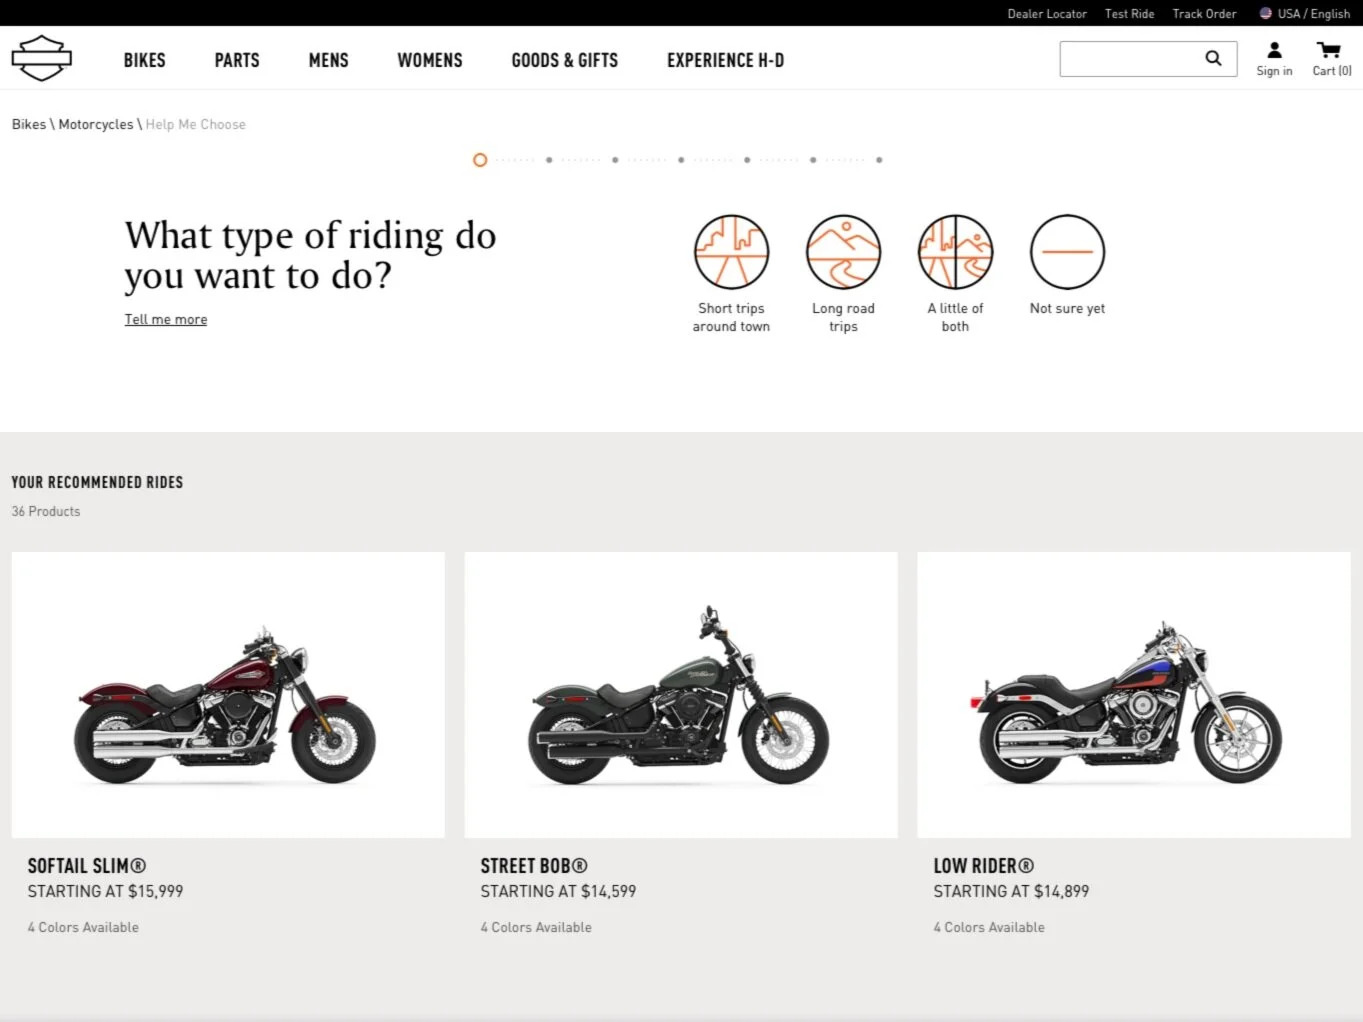The image size is (1363, 1022).
Task: Open the Mens menu
Action: tap(329, 60)
